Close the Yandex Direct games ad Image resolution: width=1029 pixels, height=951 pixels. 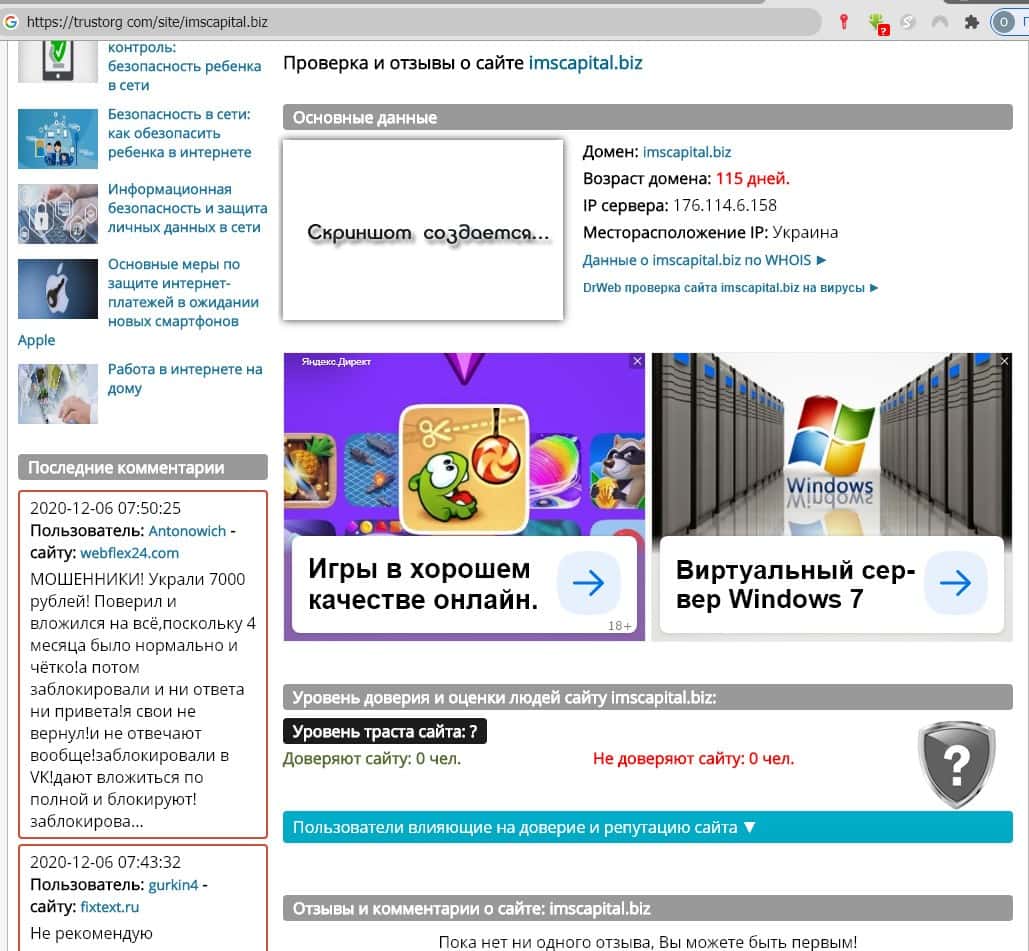(637, 361)
